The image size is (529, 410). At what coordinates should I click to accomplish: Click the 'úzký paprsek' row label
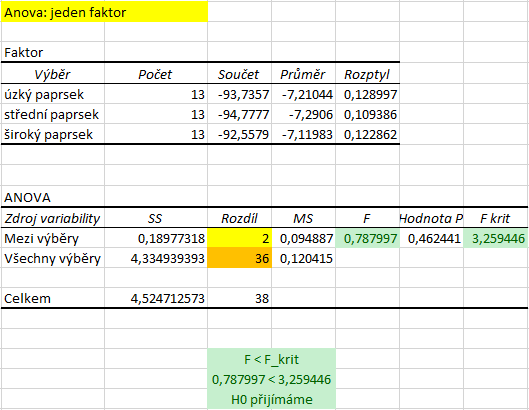click(53, 94)
